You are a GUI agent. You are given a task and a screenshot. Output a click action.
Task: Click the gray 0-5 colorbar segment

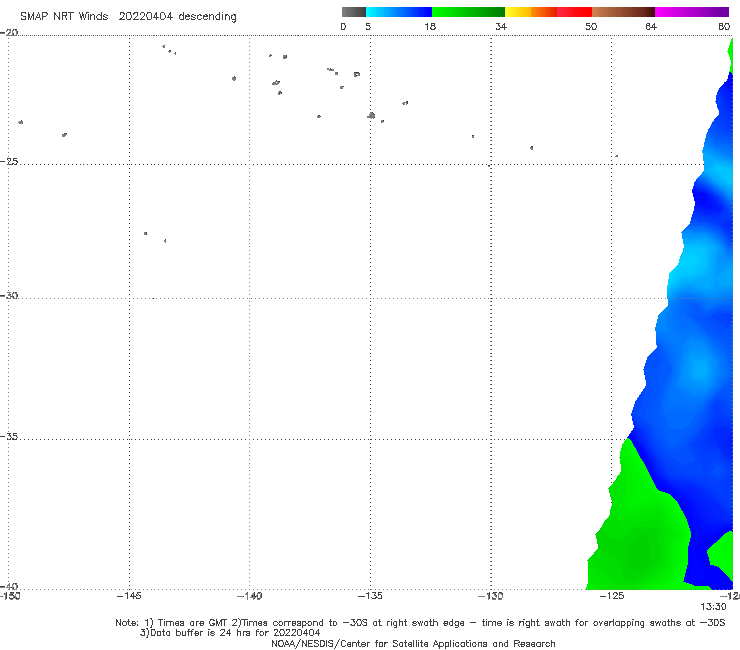point(354,12)
